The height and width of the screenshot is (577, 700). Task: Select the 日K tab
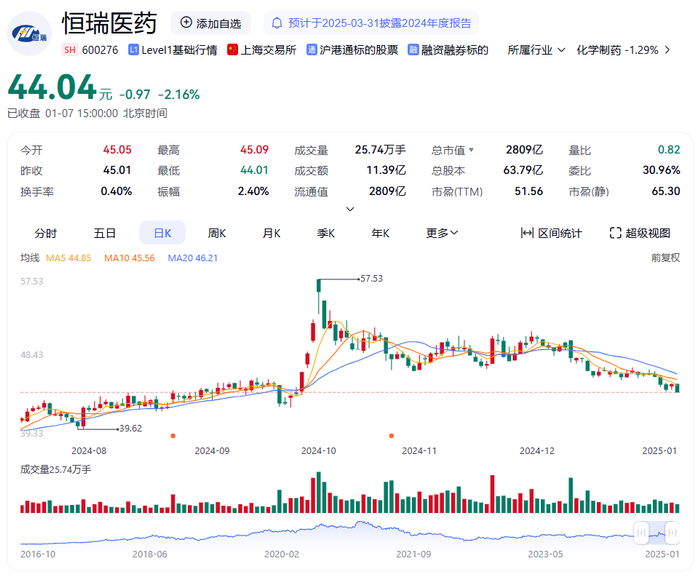(x=162, y=233)
